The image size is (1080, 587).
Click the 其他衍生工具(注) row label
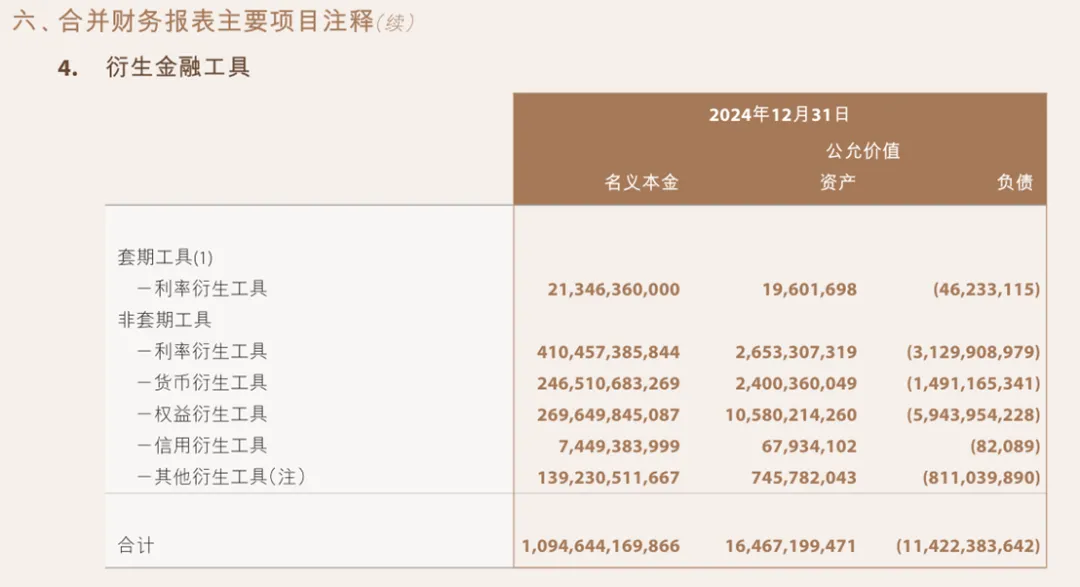click(221, 477)
